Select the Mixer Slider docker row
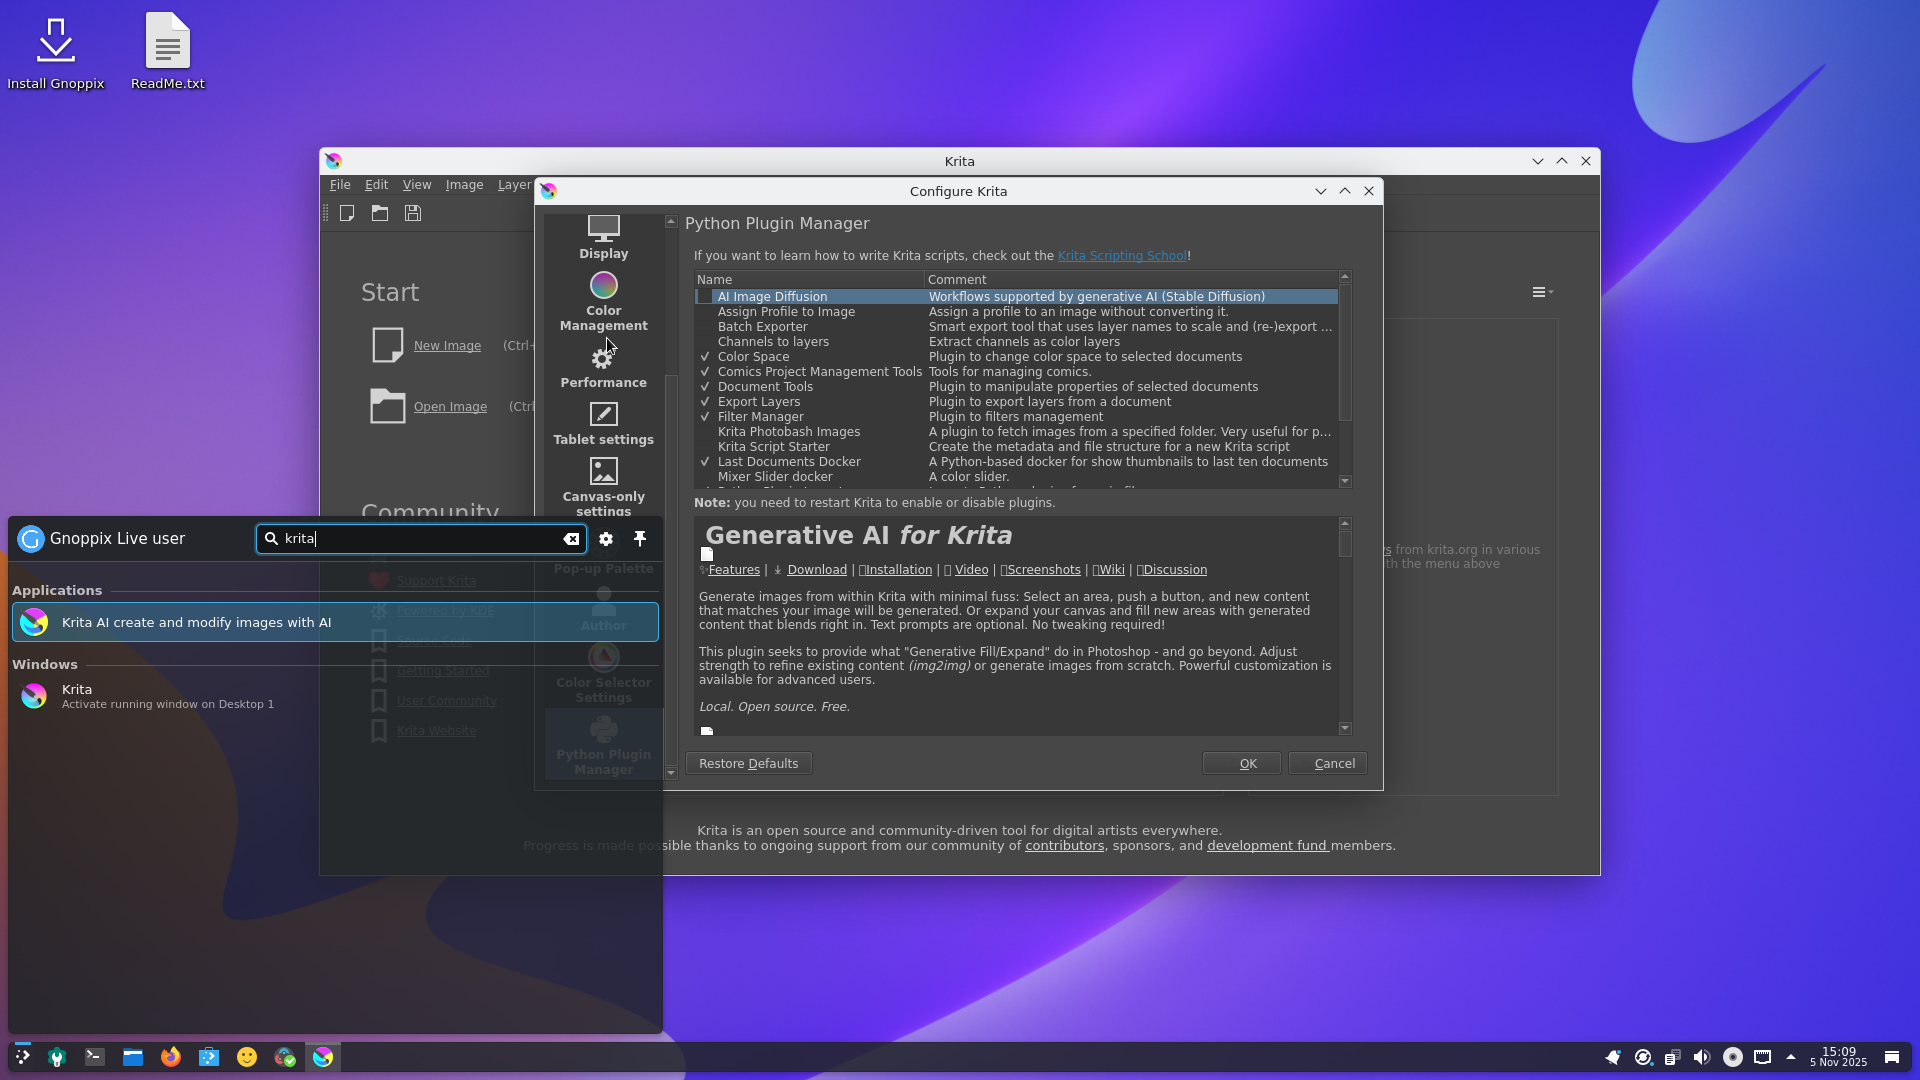 [1015, 477]
